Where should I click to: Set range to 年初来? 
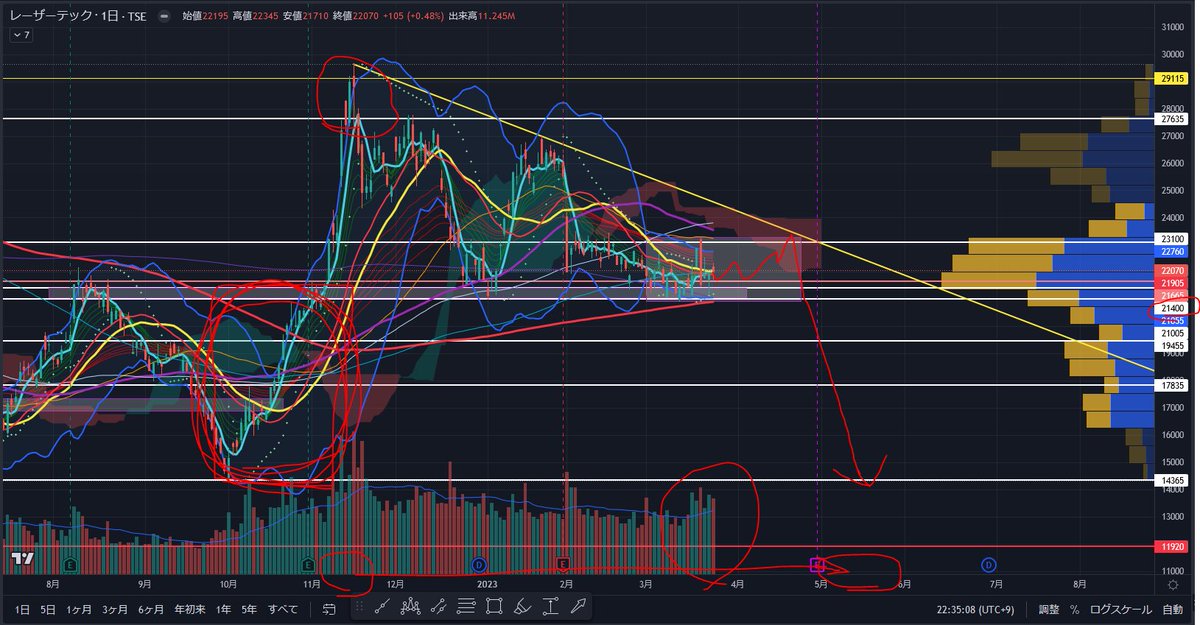click(189, 608)
